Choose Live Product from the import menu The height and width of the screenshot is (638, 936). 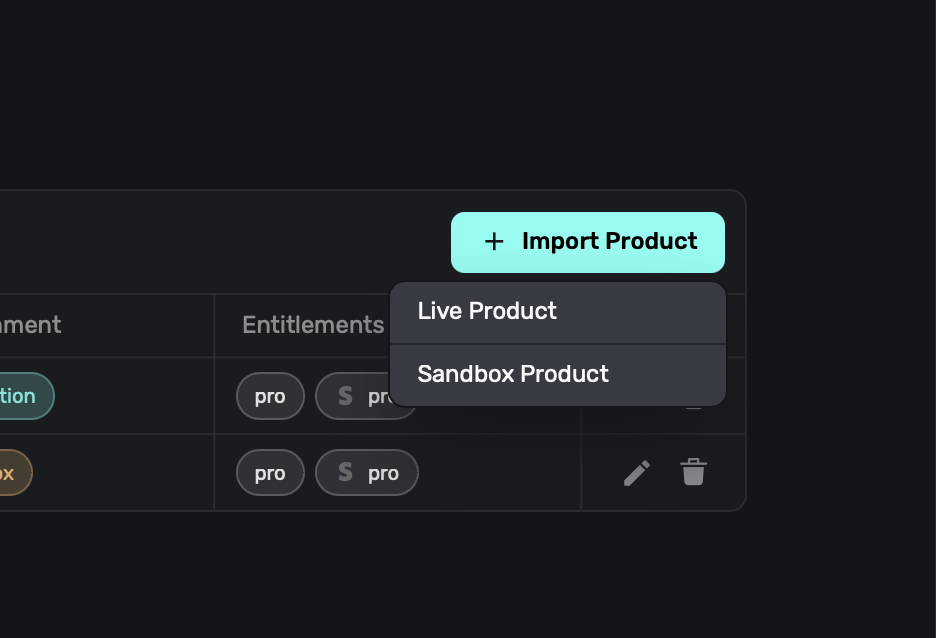pos(557,312)
